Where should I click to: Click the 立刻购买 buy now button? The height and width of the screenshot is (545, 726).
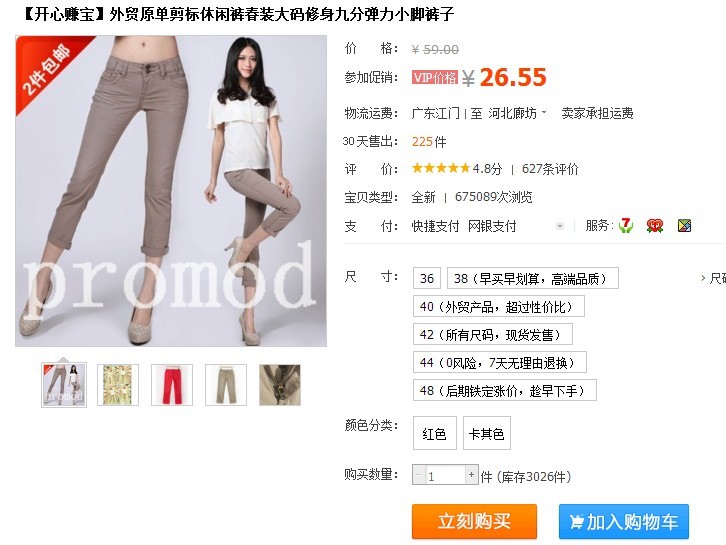coord(475,521)
